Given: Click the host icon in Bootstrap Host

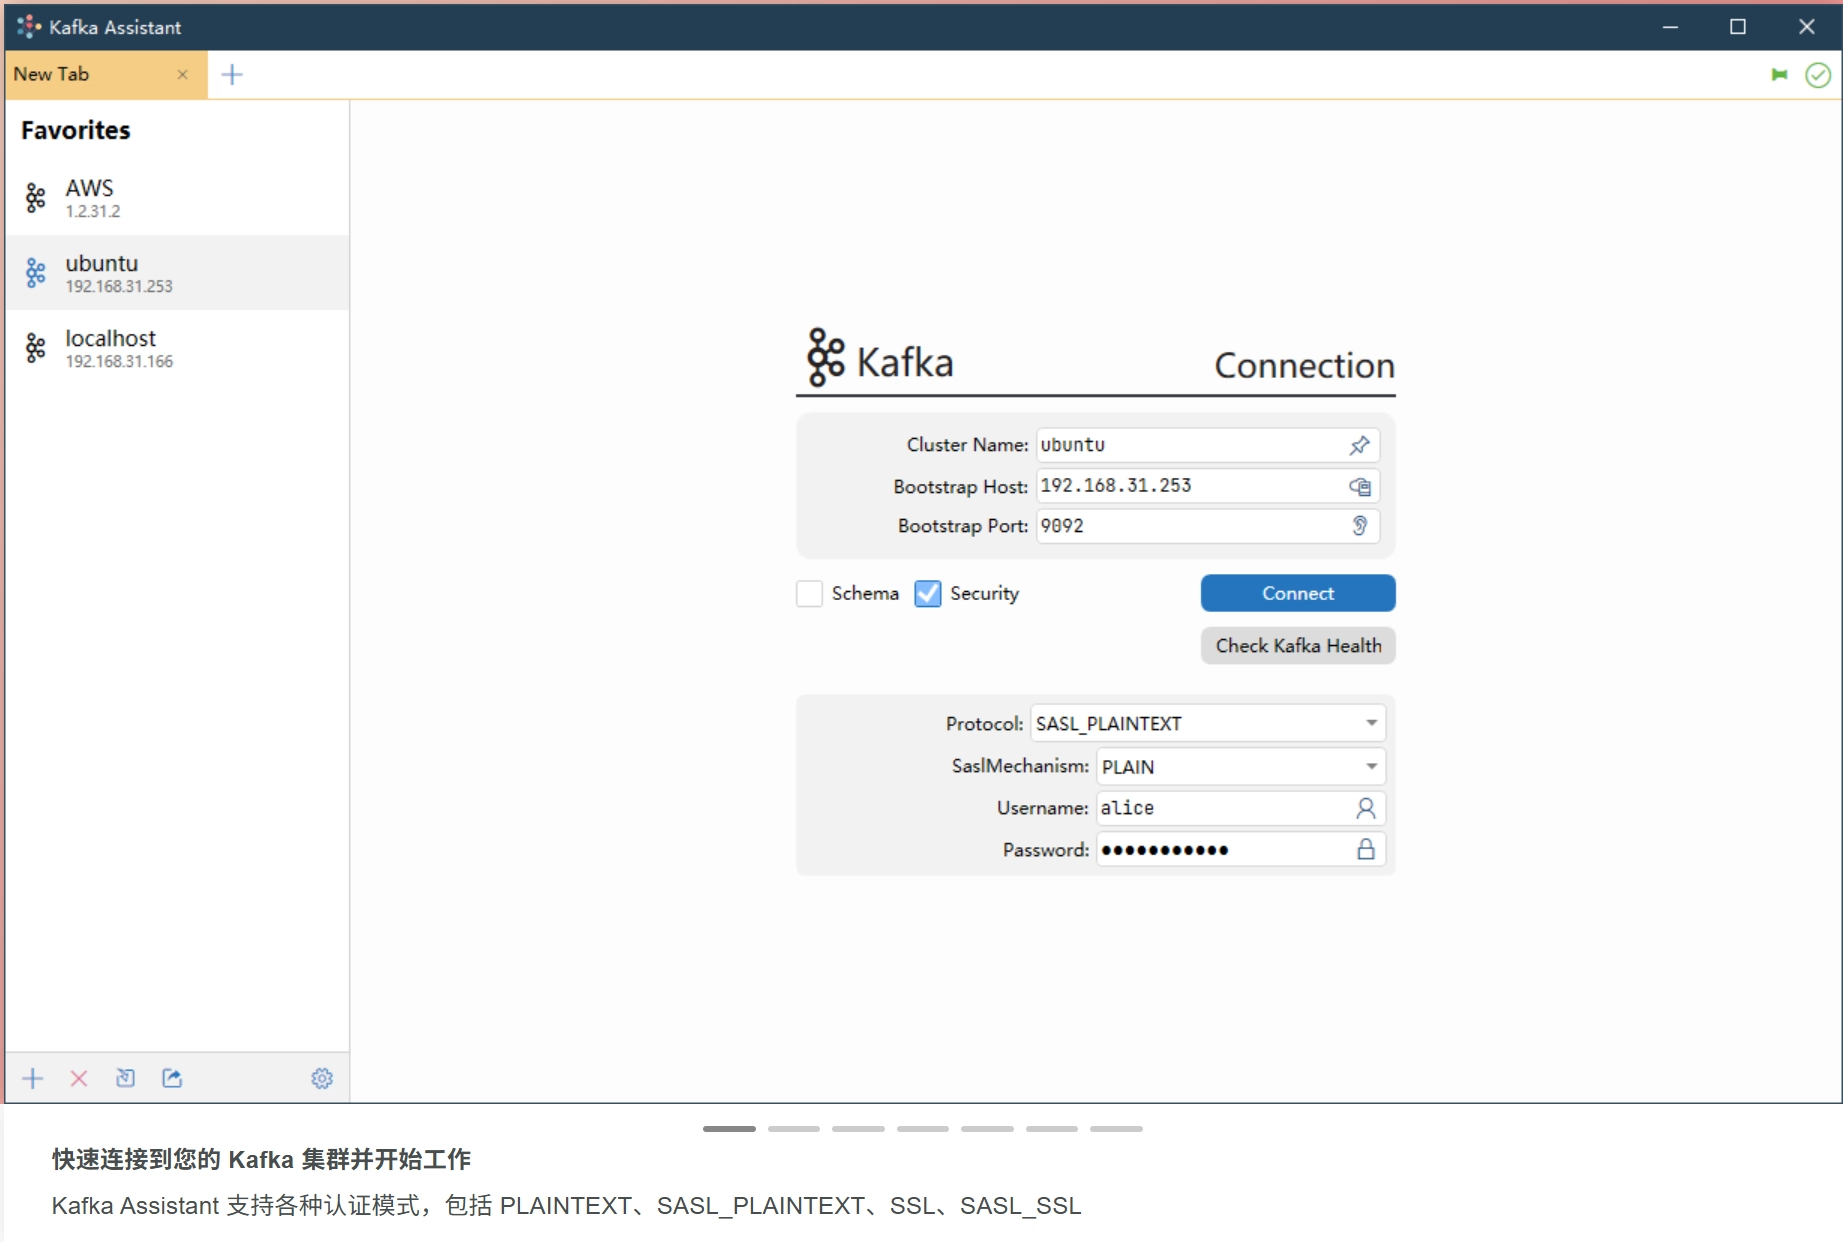Looking at the screenshot, I should (x=1360, y=487).
